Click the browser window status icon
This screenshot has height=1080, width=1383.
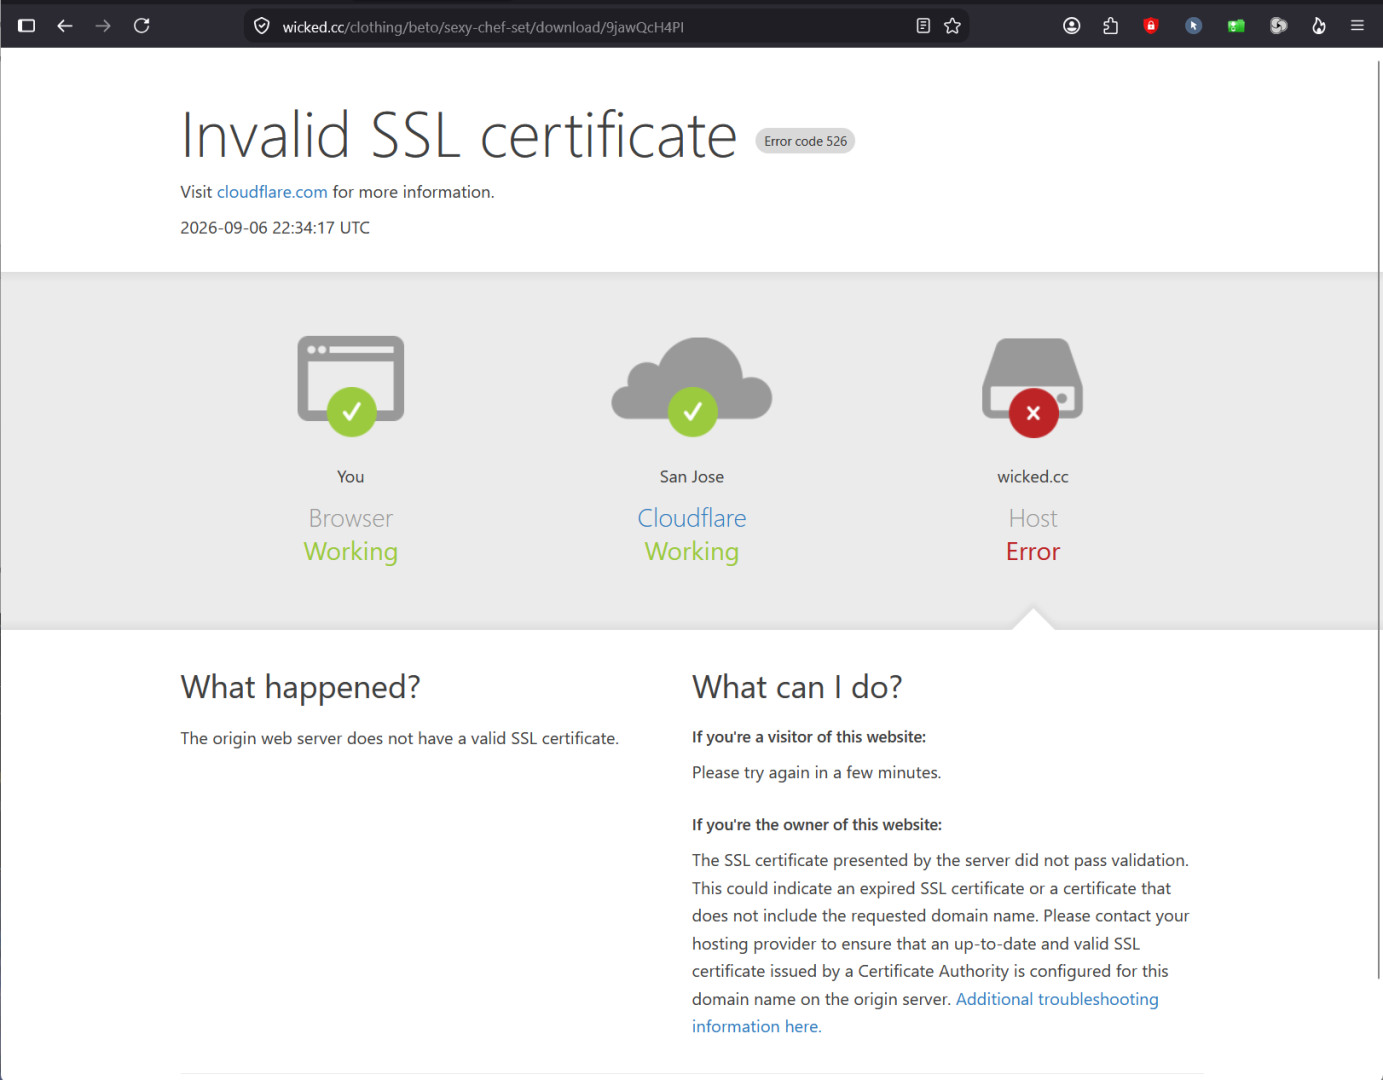(x=351, y=386)
